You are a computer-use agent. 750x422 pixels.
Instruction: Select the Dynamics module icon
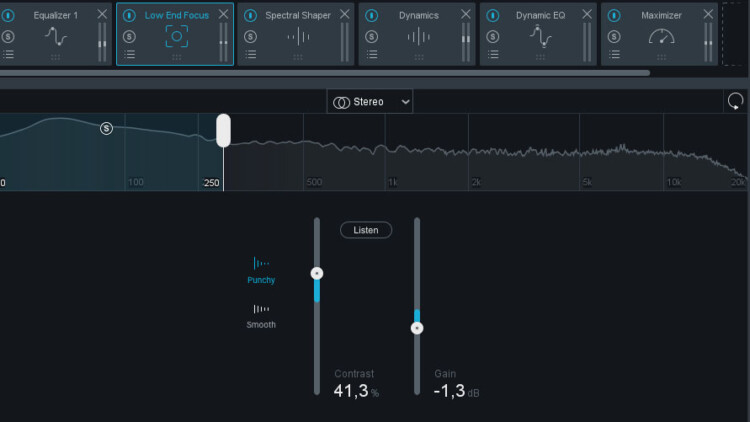[419, 37]
